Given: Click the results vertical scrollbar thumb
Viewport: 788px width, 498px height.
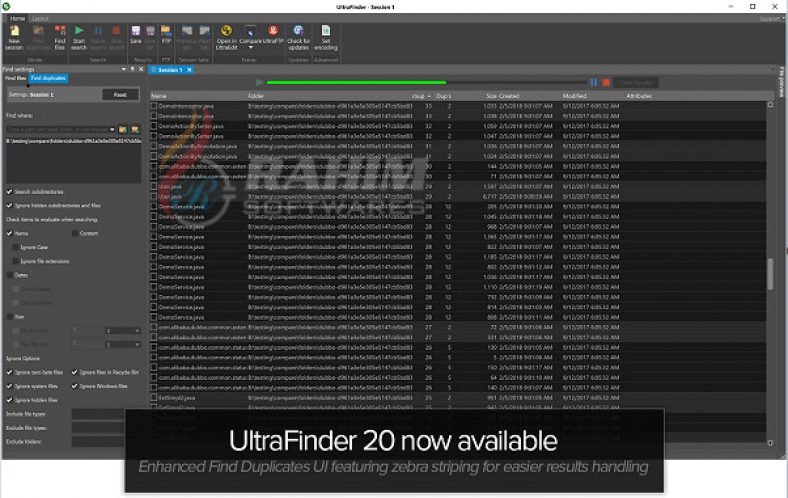Looking at the screenshot, I should pyautogui.click(x=770, y=274).
